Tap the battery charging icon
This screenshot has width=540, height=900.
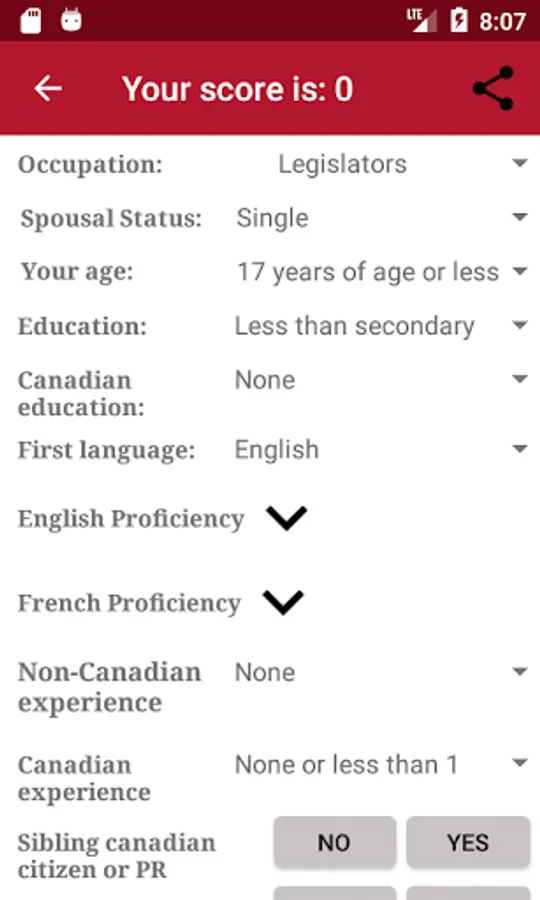tap(459, 20)
